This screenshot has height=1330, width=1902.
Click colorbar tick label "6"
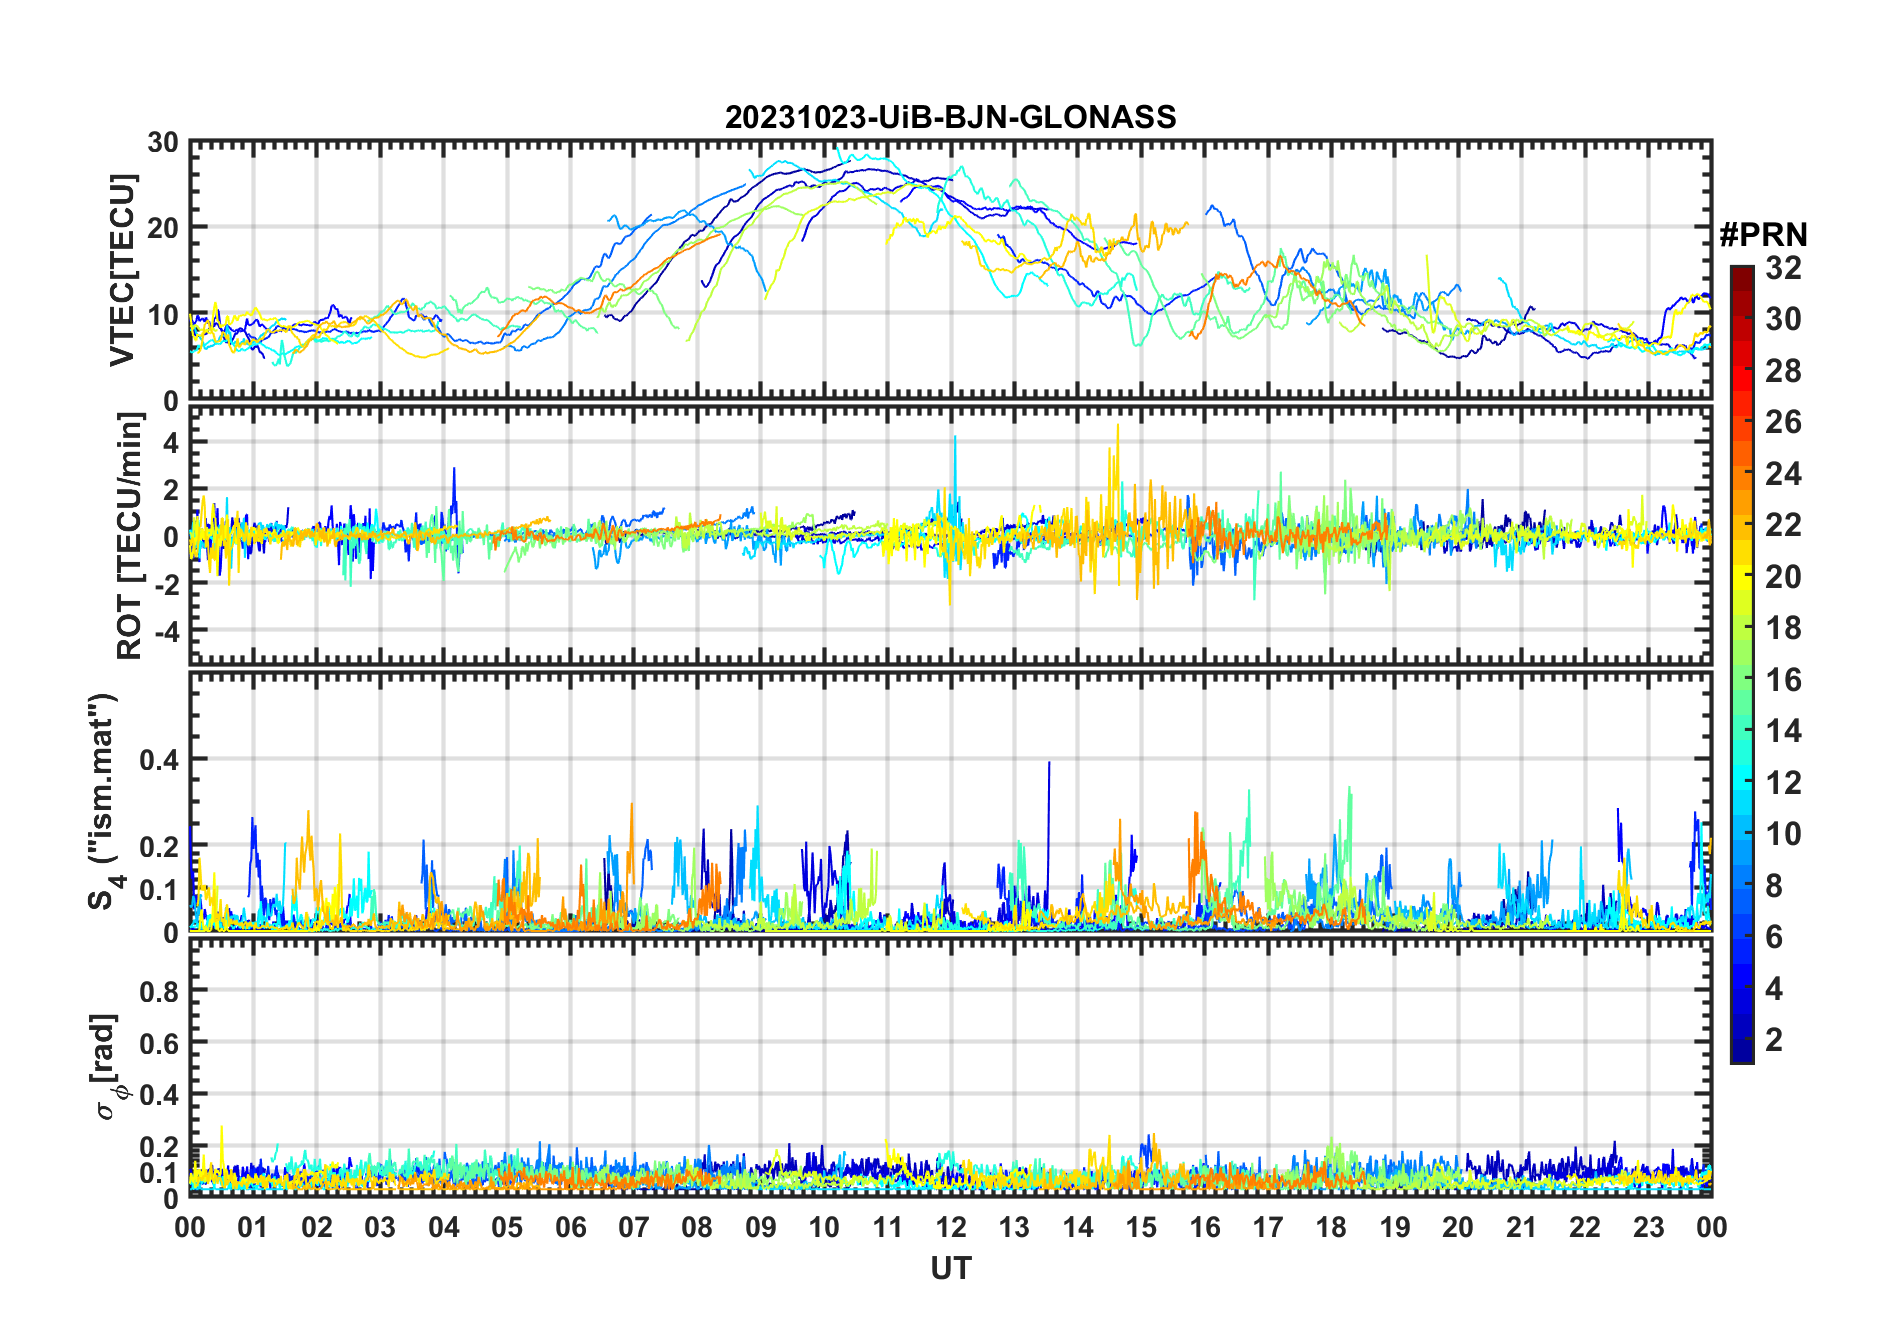pyautogui.click(x=1774, y=937)
